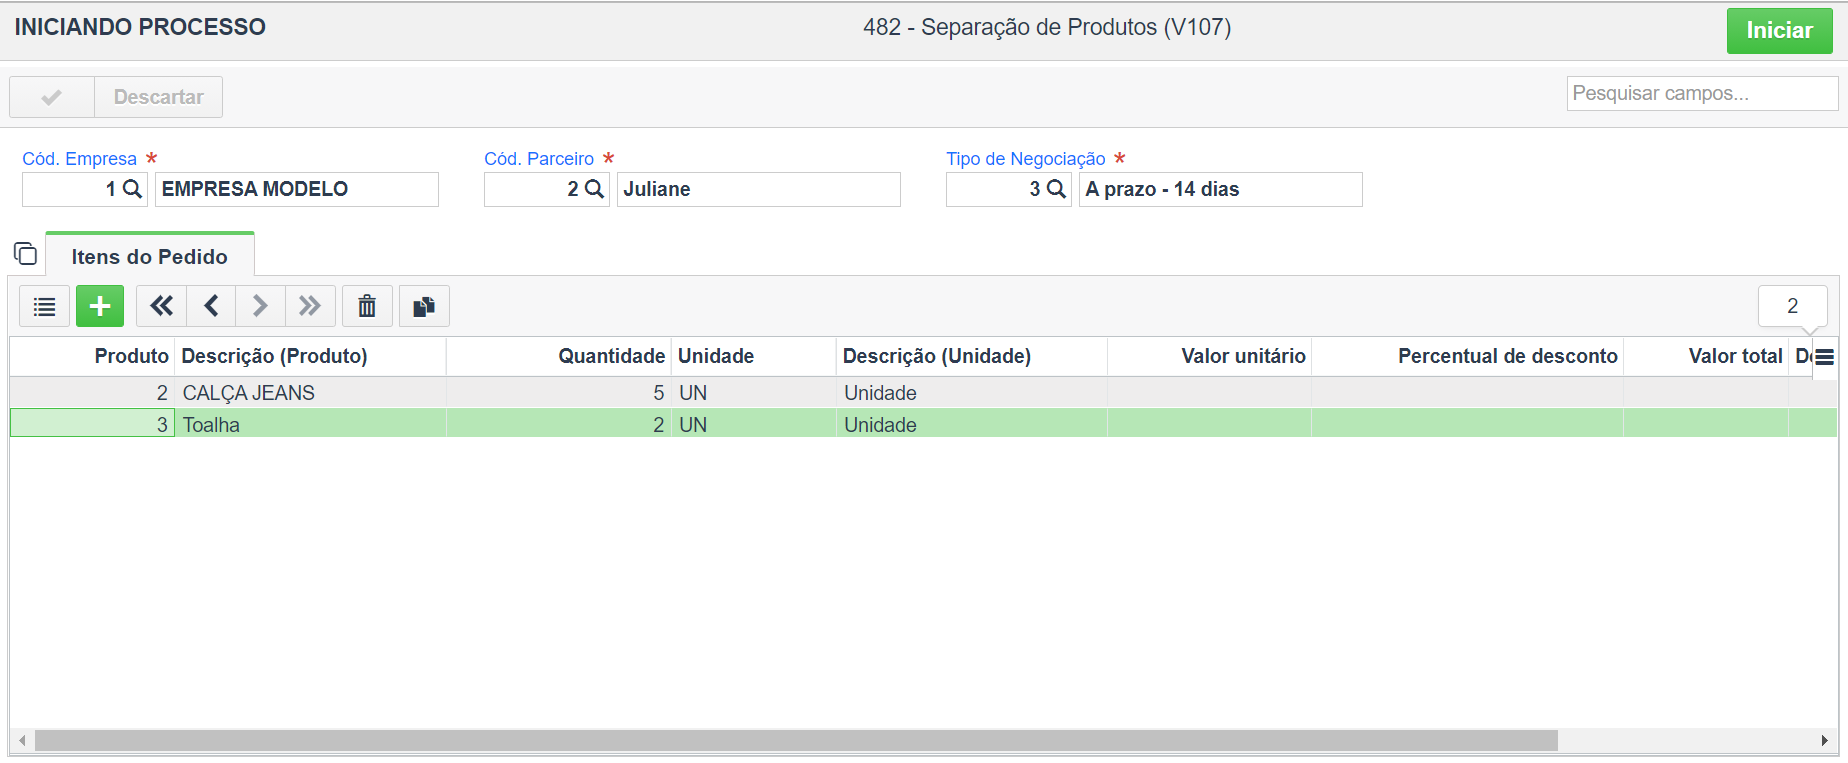This screenshot has height=763, width=1848.
Task: Click the horizontal scrollbar thumb
Action: tap(796, 741)
